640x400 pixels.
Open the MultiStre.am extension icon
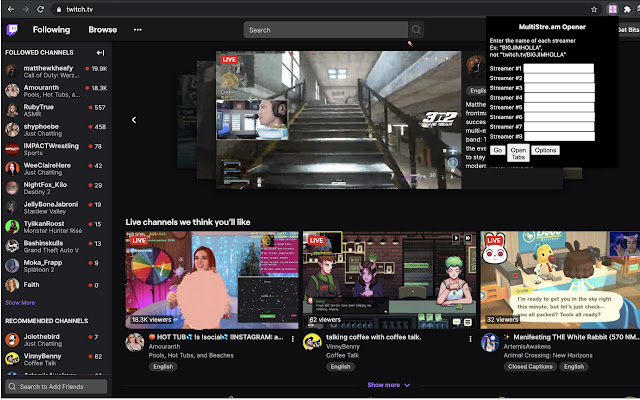(x=612, y=9)
